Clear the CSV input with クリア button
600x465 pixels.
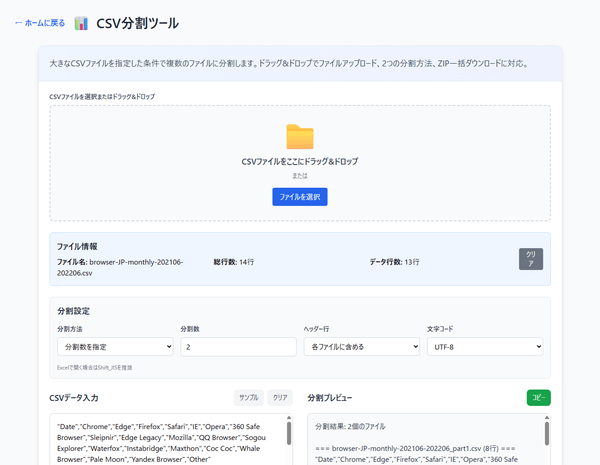(281, 397)
